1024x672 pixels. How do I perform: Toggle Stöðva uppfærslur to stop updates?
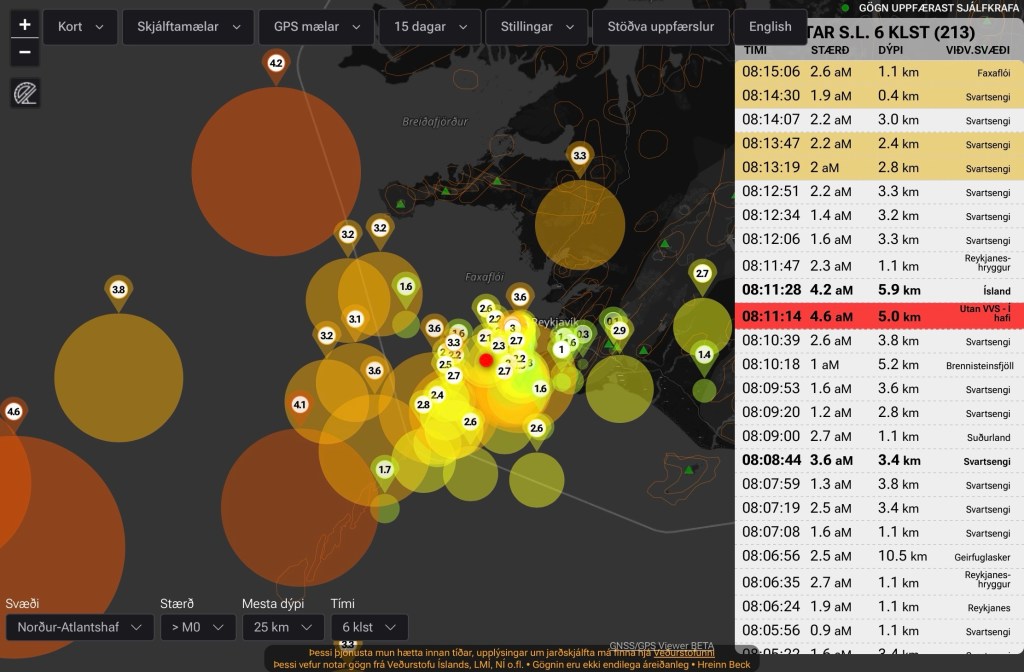660,27
